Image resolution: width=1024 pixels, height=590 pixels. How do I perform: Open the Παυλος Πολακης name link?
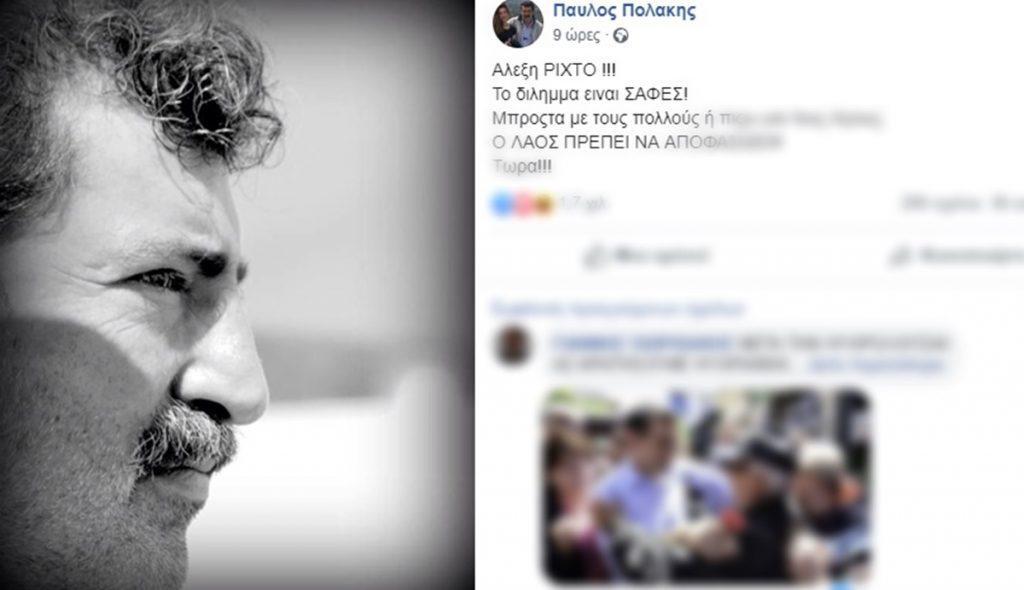(624, 10)
